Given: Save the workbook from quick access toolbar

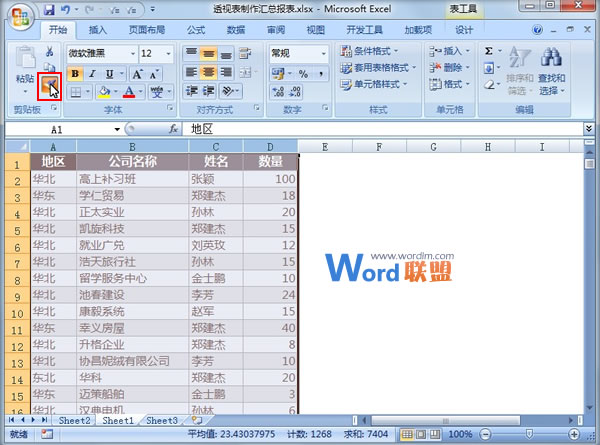Looking at the screenshot, I should [49, 10].
